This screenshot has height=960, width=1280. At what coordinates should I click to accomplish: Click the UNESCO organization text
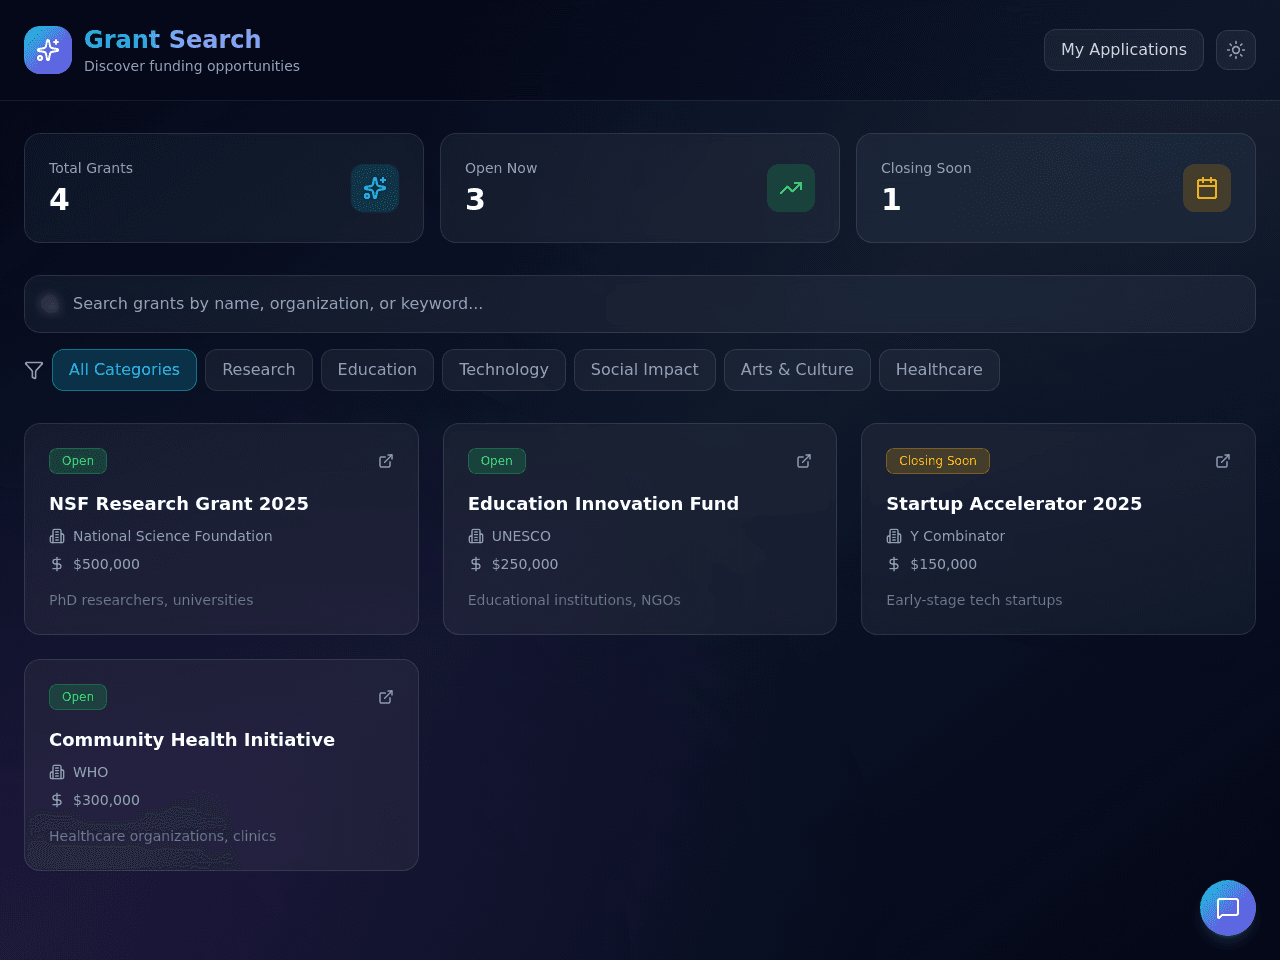(521, 536)
